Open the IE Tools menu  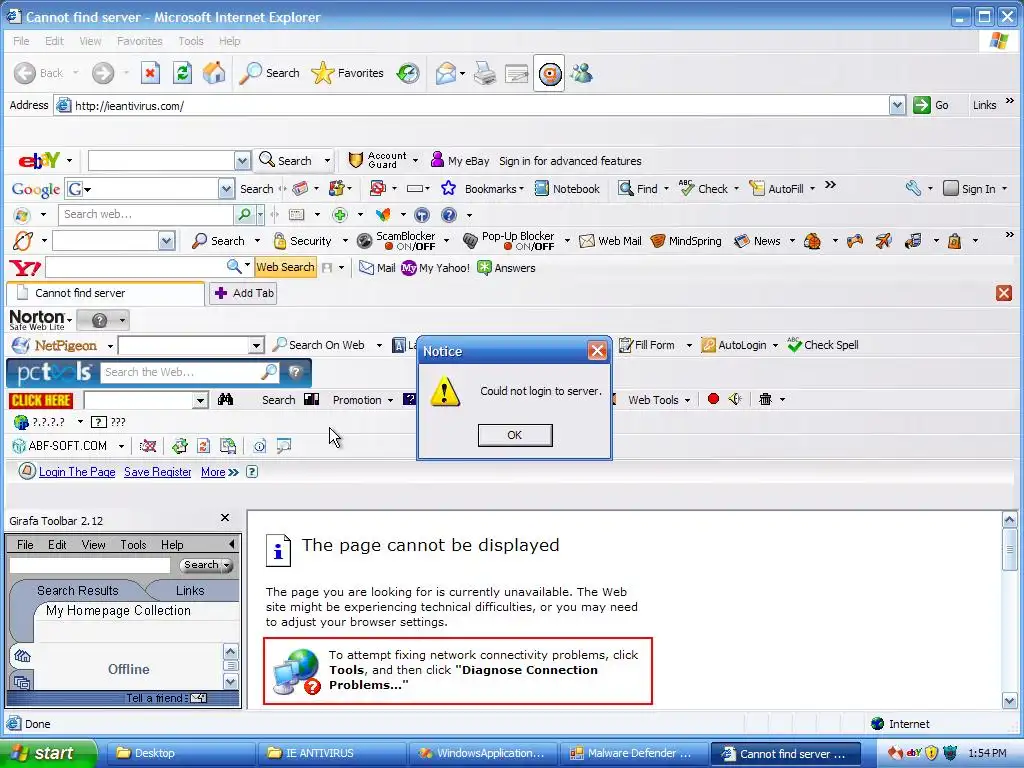tap(191, 41)
